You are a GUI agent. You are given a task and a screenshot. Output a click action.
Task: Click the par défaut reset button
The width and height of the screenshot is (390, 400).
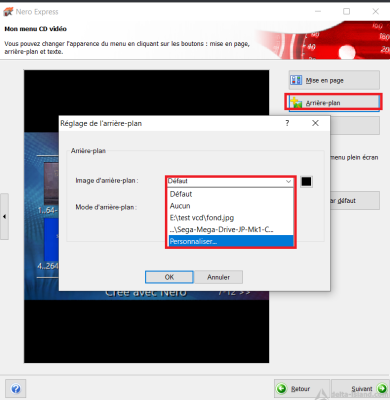[x=355, y=200]
